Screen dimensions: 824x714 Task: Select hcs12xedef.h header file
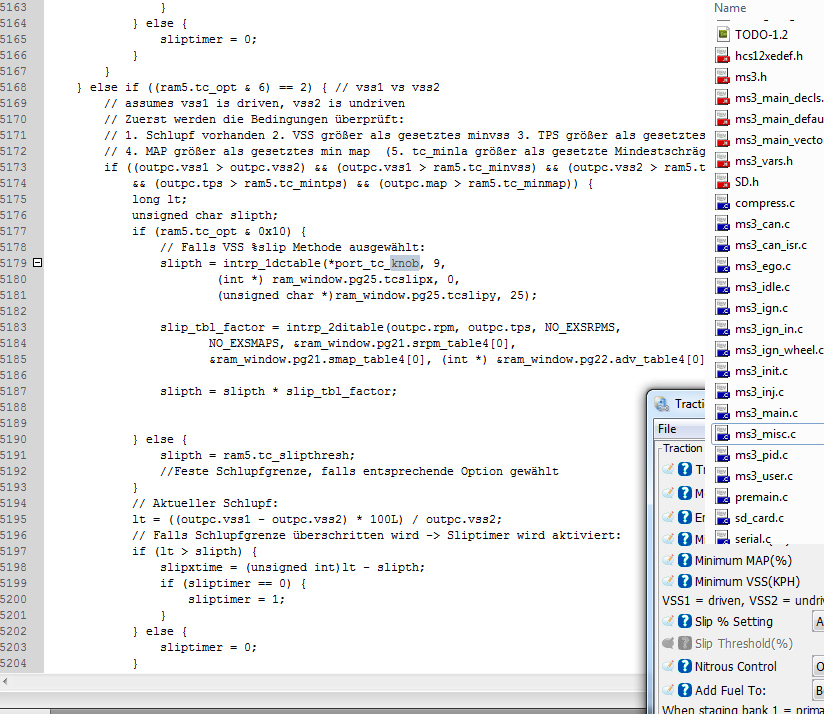[x=768, y=56]
